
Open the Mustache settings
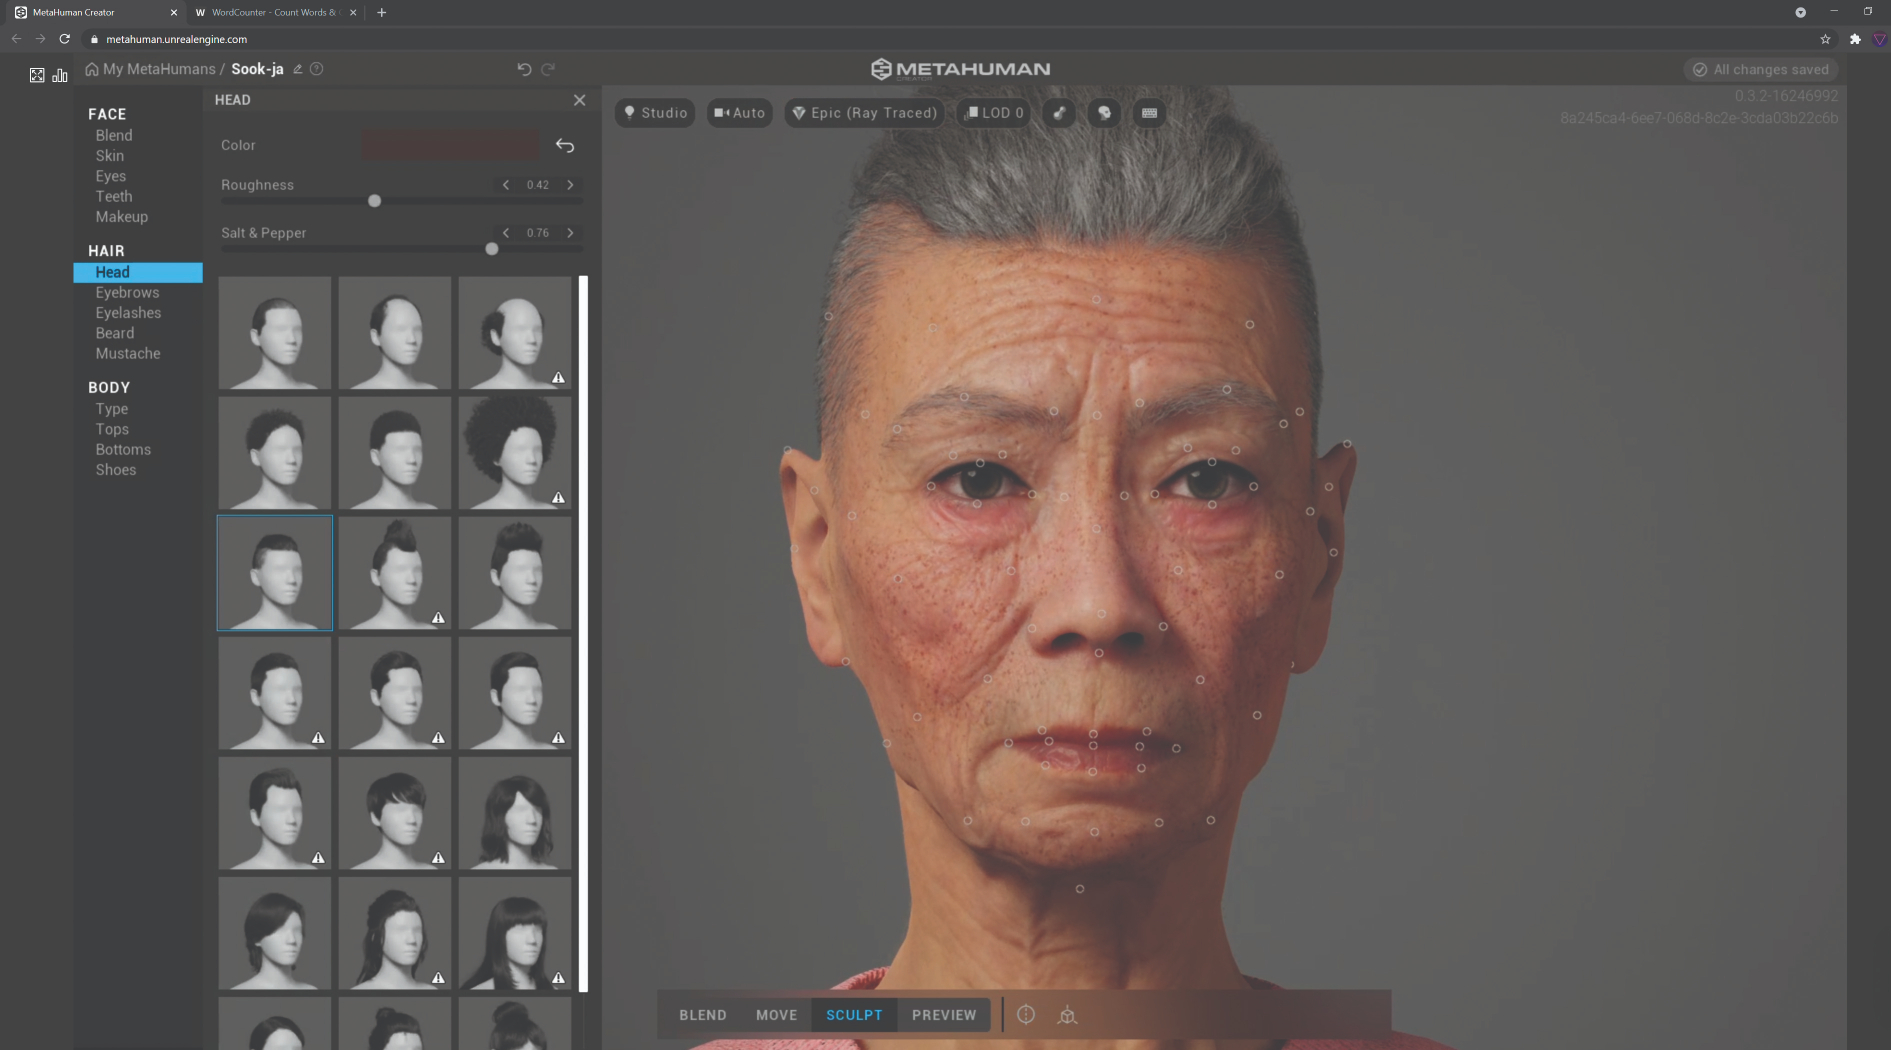coord(128,353)
